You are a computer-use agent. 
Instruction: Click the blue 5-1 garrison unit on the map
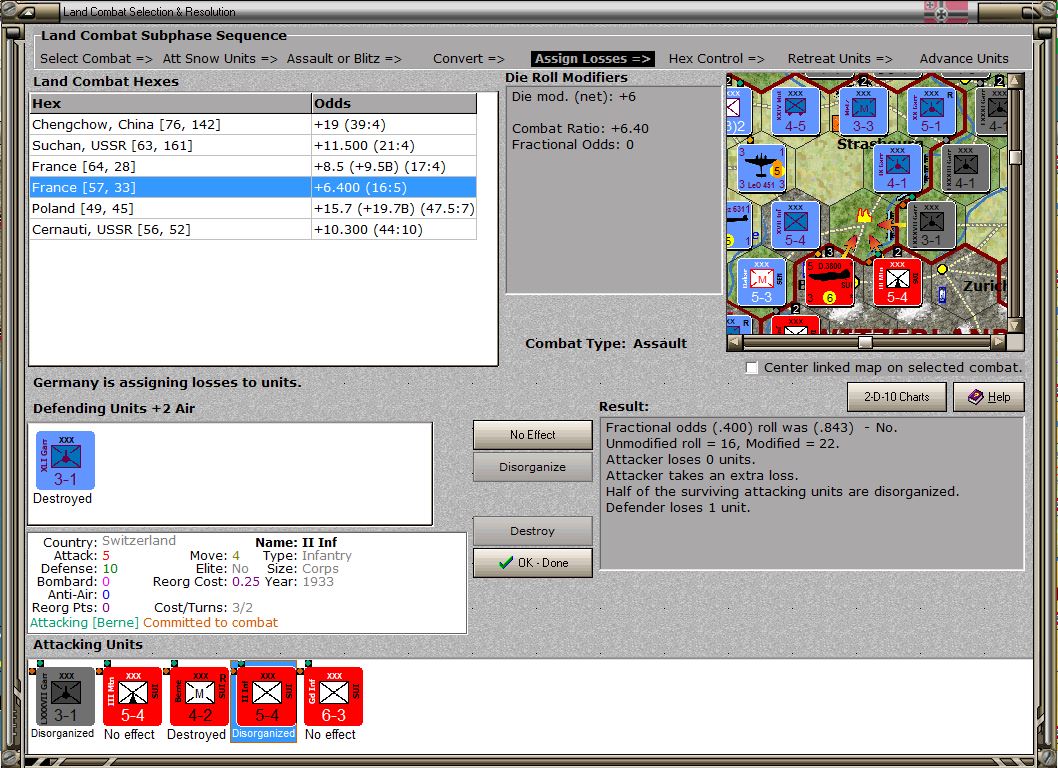(x=931, y=111)
